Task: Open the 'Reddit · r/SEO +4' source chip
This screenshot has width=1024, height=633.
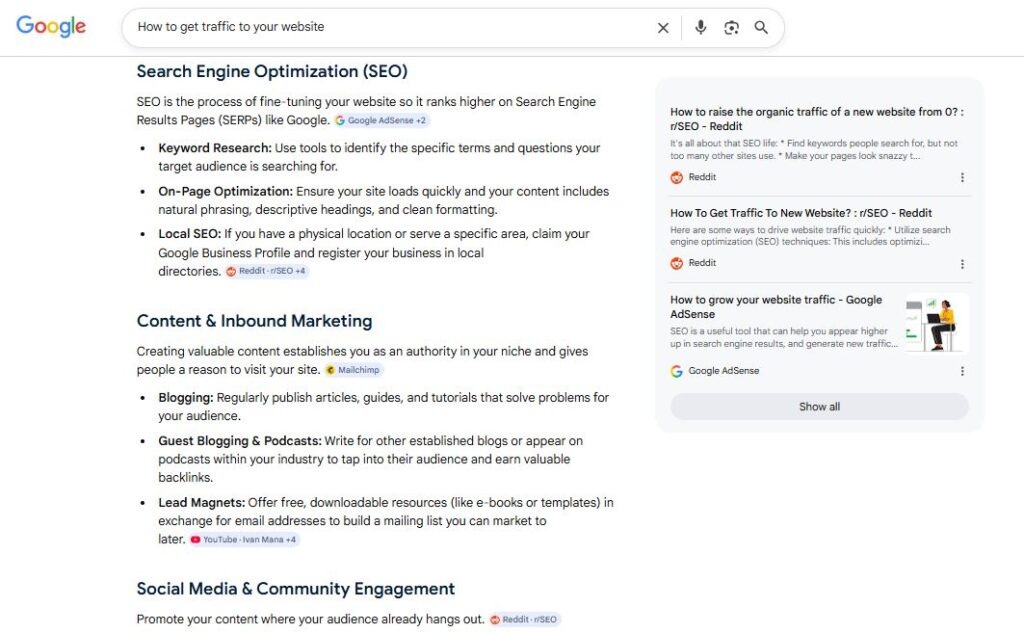Action: (x=266, y=271)
